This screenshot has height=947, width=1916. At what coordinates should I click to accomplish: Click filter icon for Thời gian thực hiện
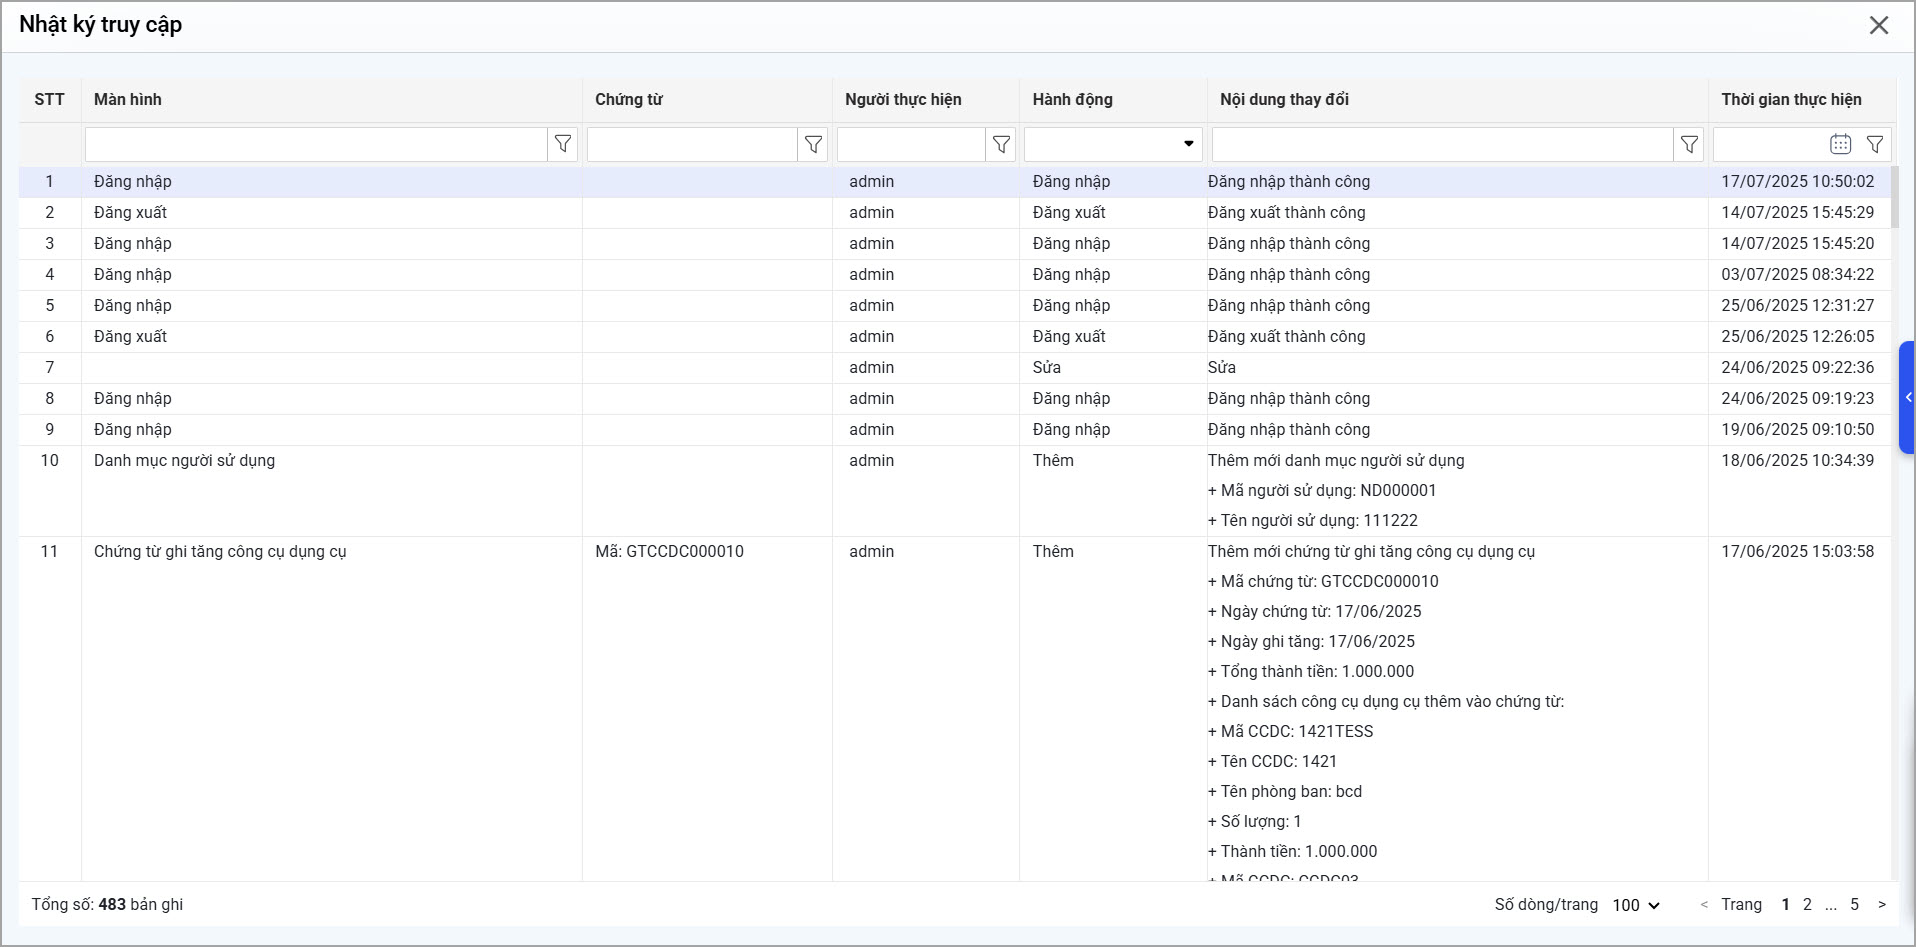(x=1875, y=144)
